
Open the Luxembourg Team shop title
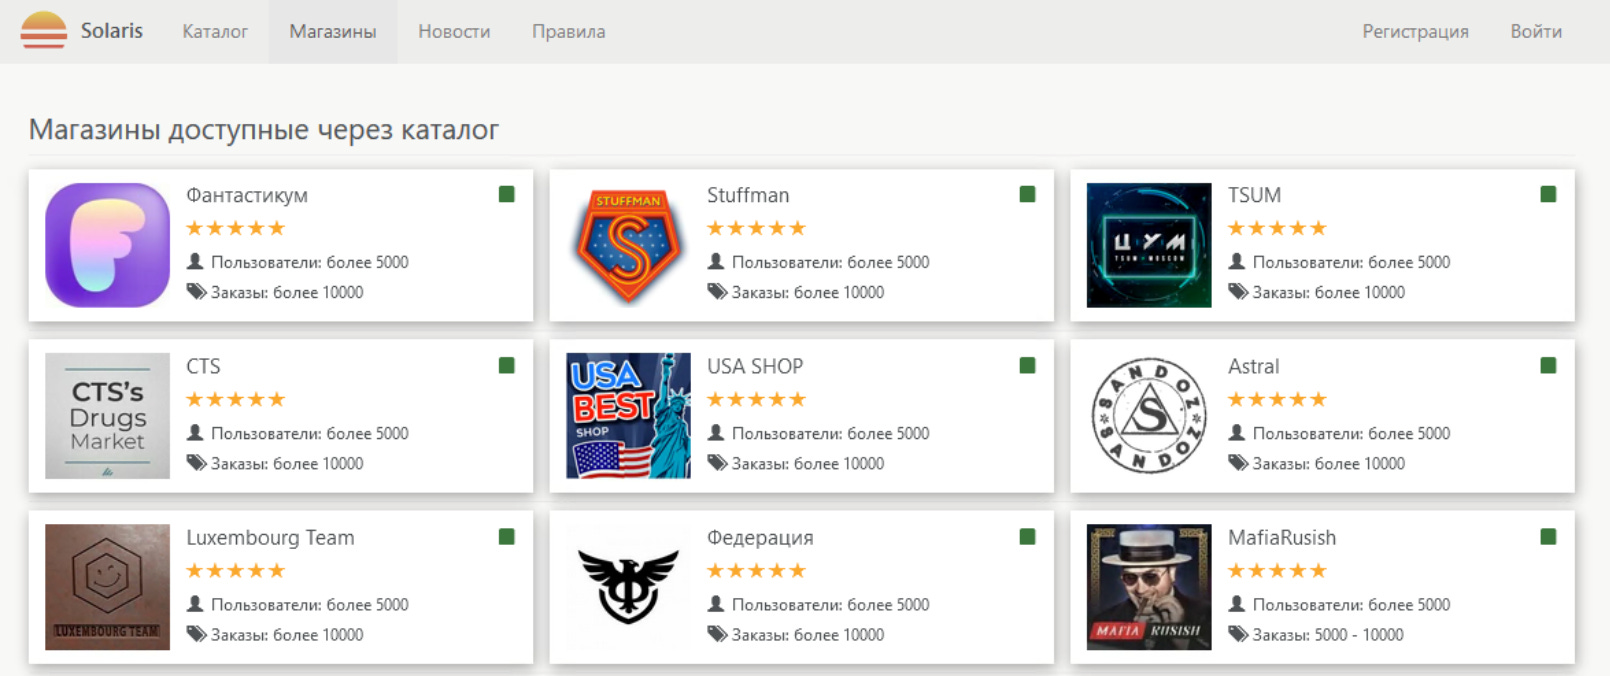[x=270, y=538]
